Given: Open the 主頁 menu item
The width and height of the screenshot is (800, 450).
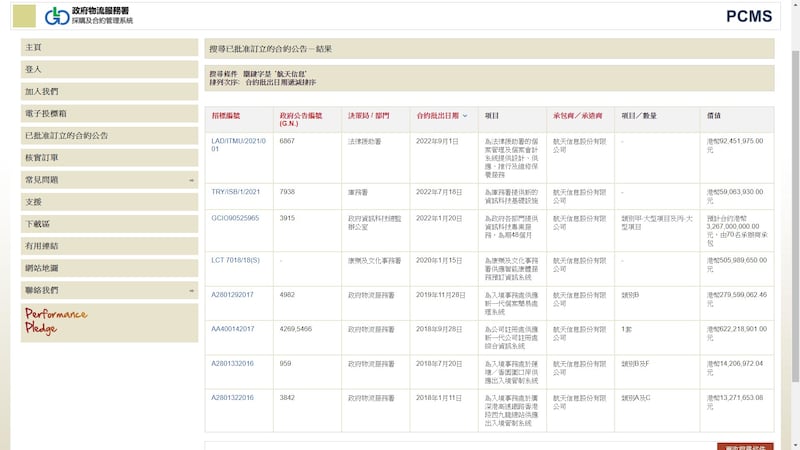Looking at the screenshot, I should point(34,48).
